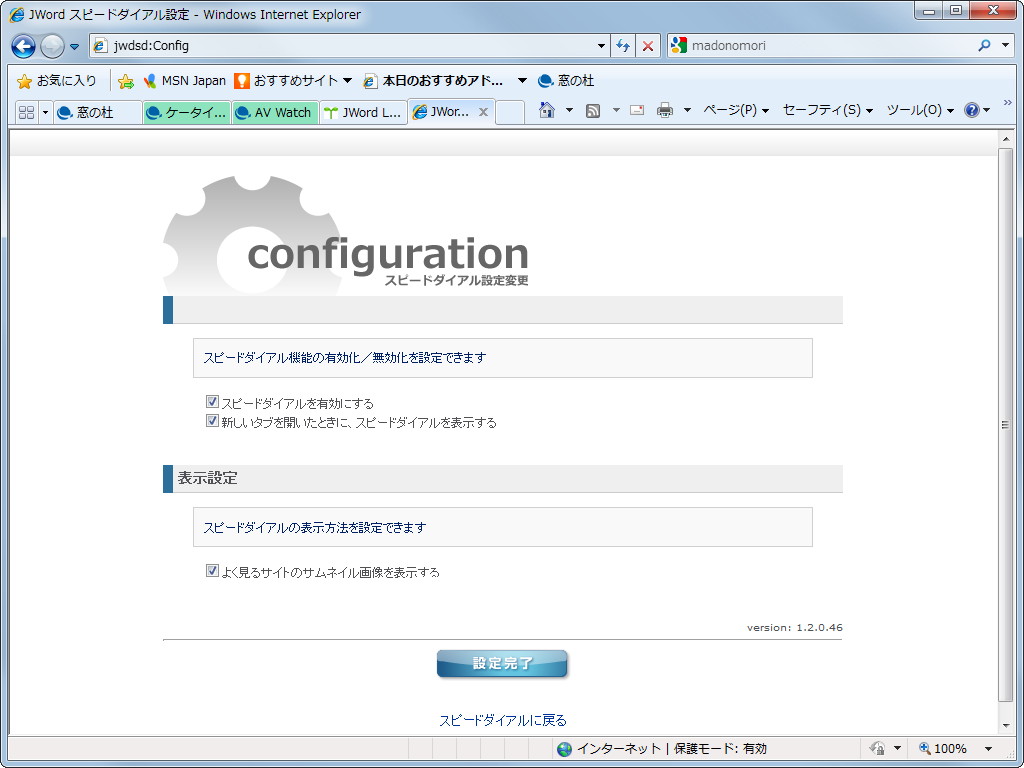Click the privacy report lock icon

tap(878, 748)
